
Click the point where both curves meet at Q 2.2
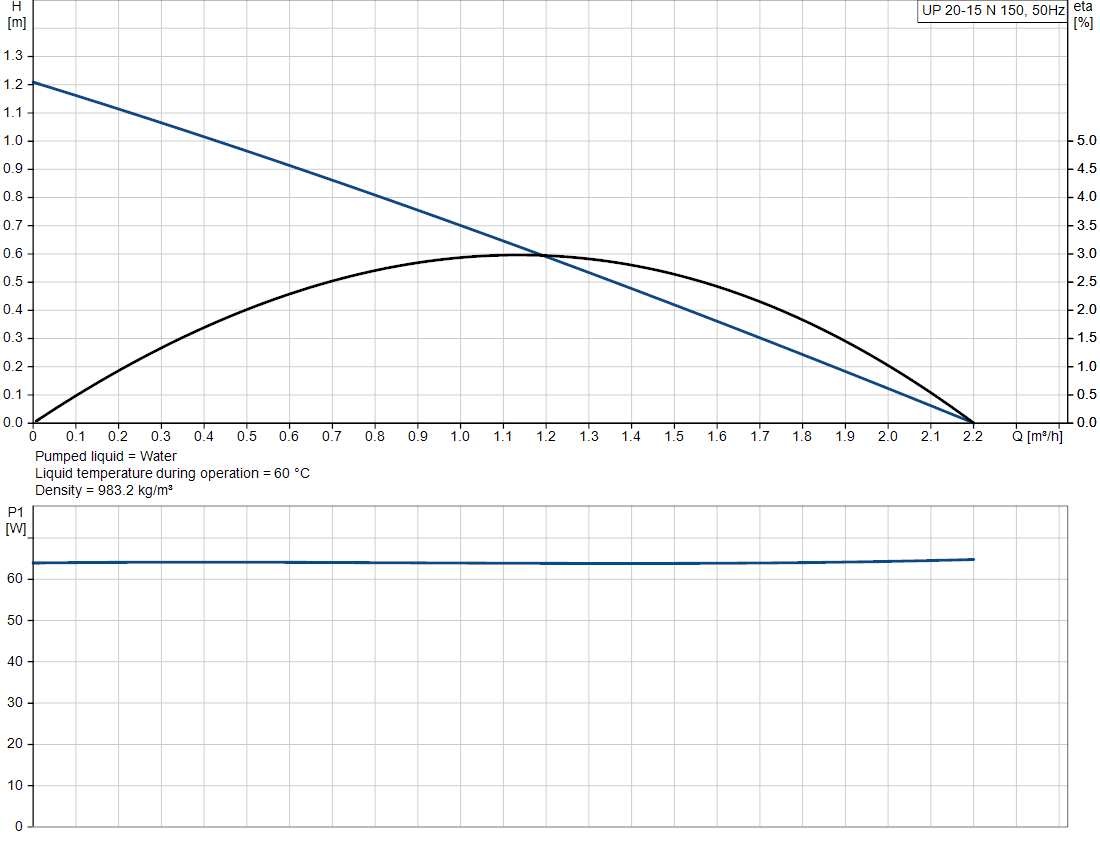(x=973, y=422)
